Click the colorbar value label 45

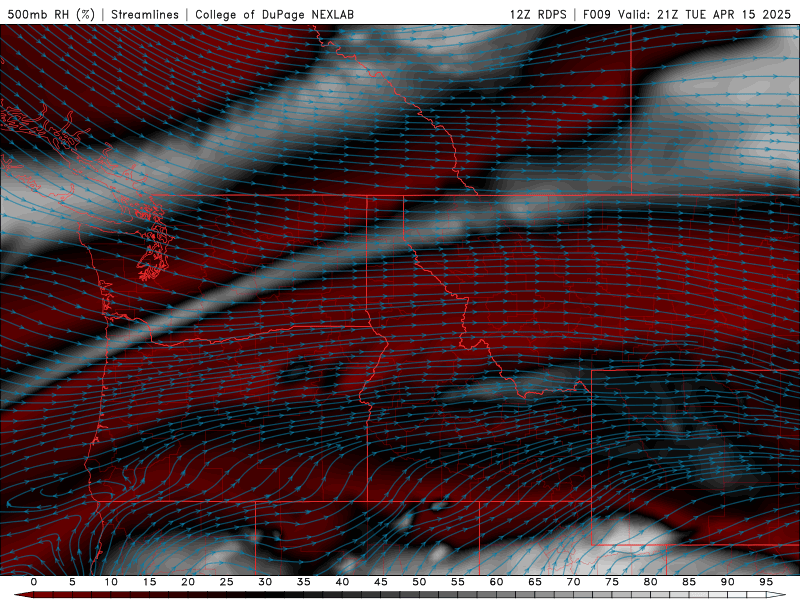point(381,582)
